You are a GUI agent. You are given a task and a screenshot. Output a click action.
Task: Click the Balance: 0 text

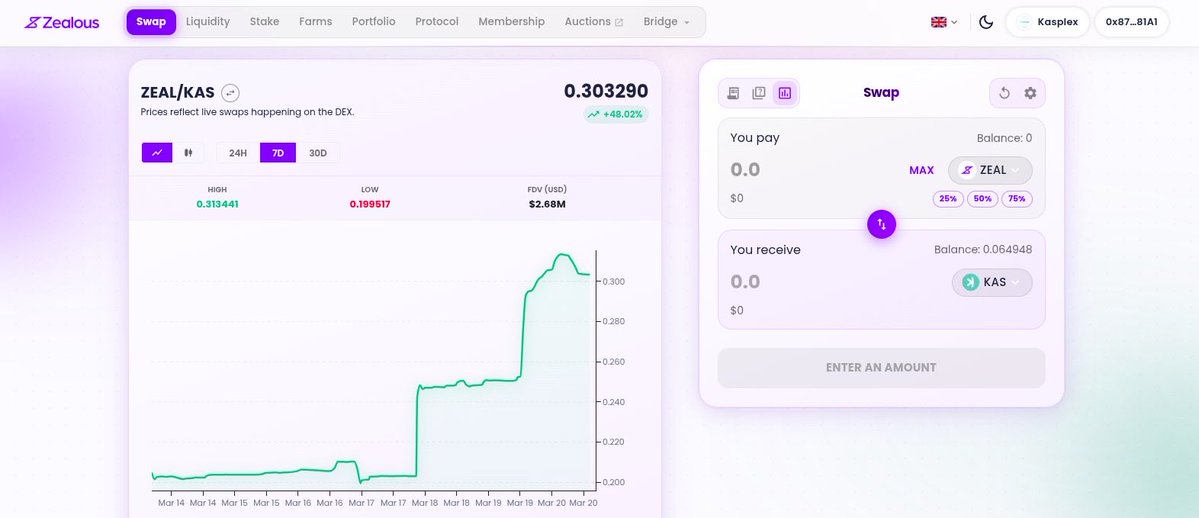[x=1005, y=138]
